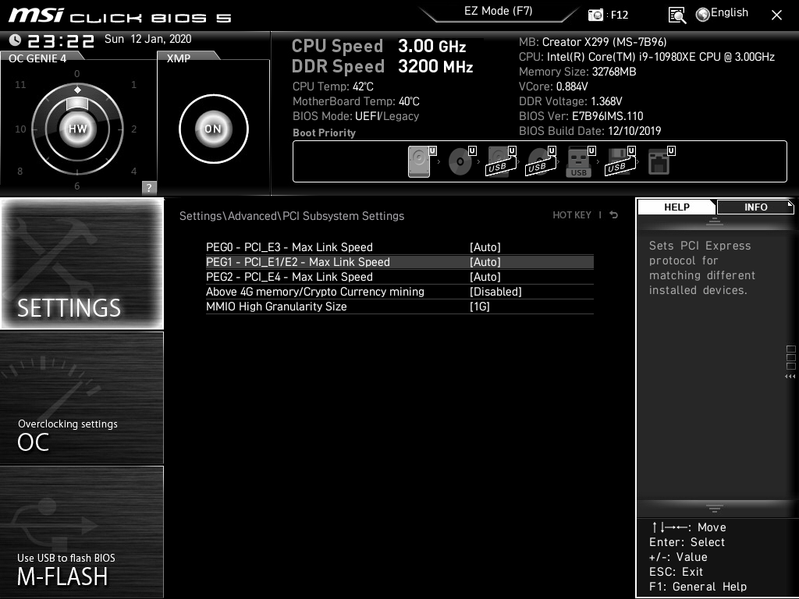Switch to the HELP tab
The image size is (799, 599).
[x=676, y=207]
